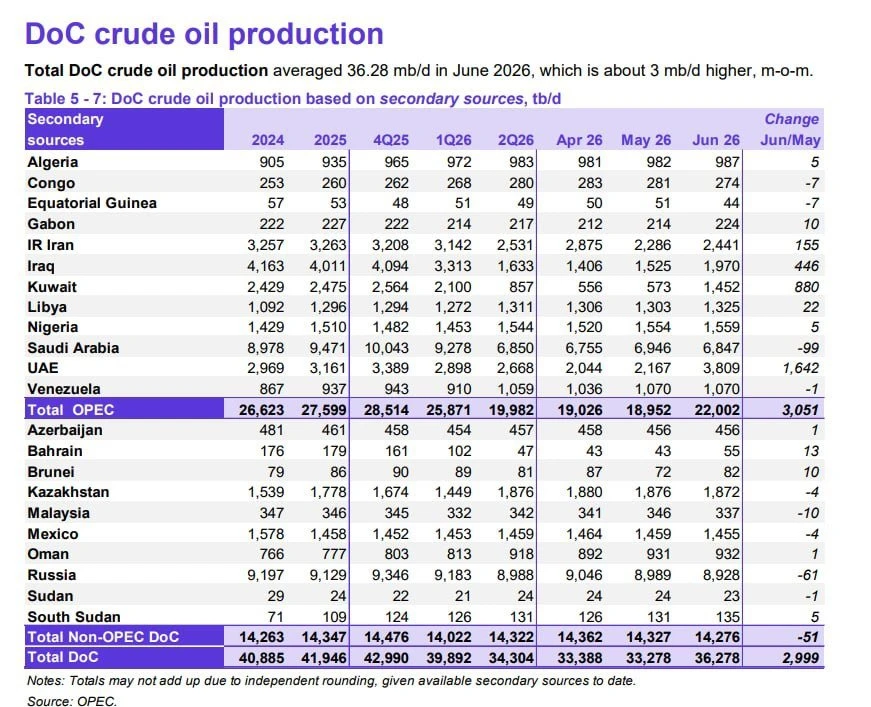871x707 pixels.
Task: Click Iraq's 2024 value 4,163
Action: pos(266,266)
